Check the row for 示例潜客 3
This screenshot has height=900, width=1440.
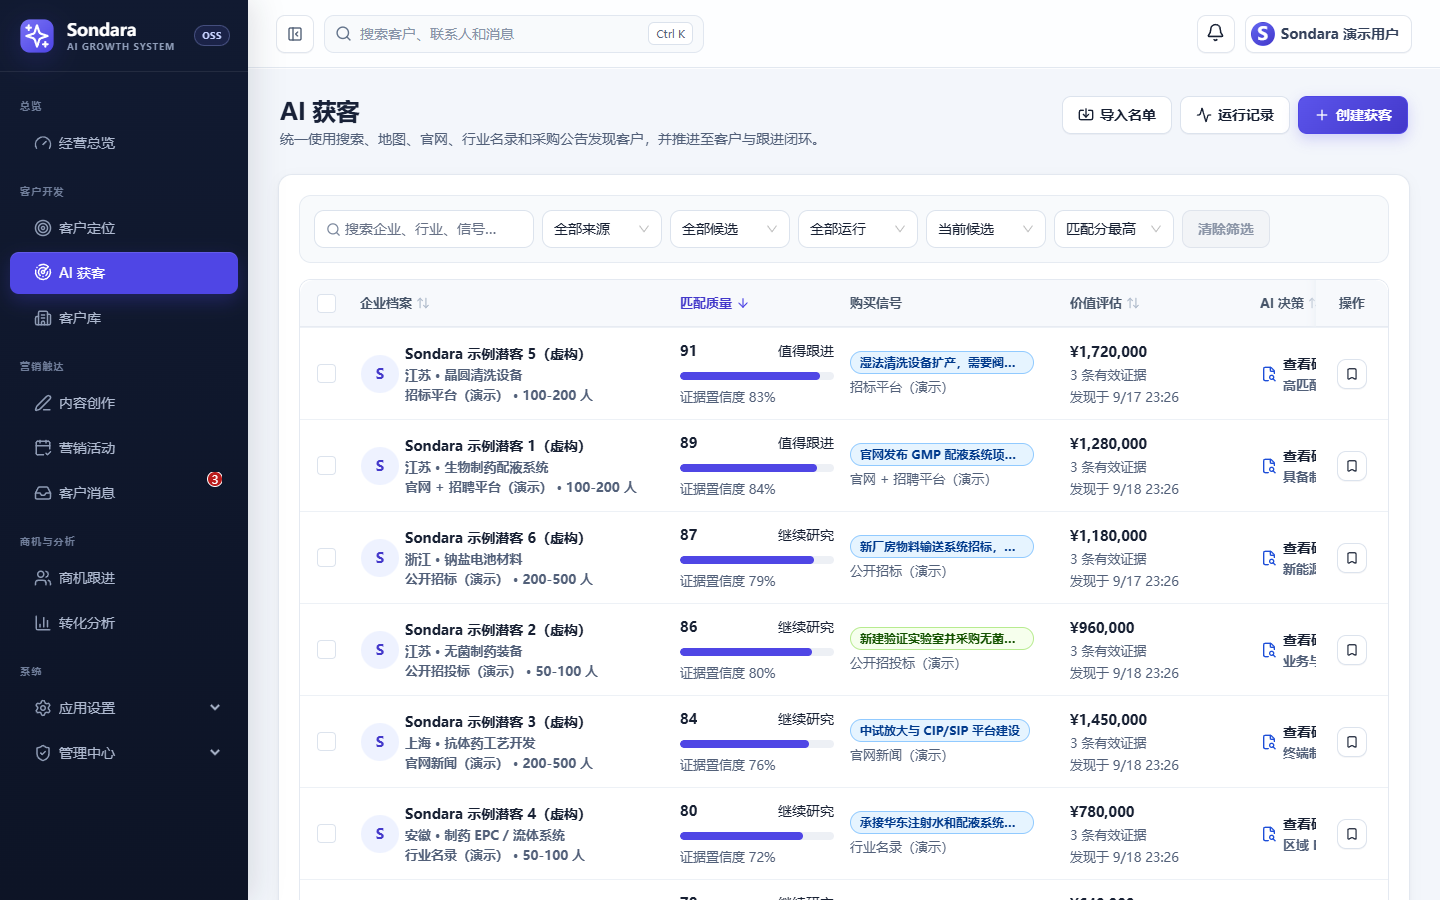point(327,741)
